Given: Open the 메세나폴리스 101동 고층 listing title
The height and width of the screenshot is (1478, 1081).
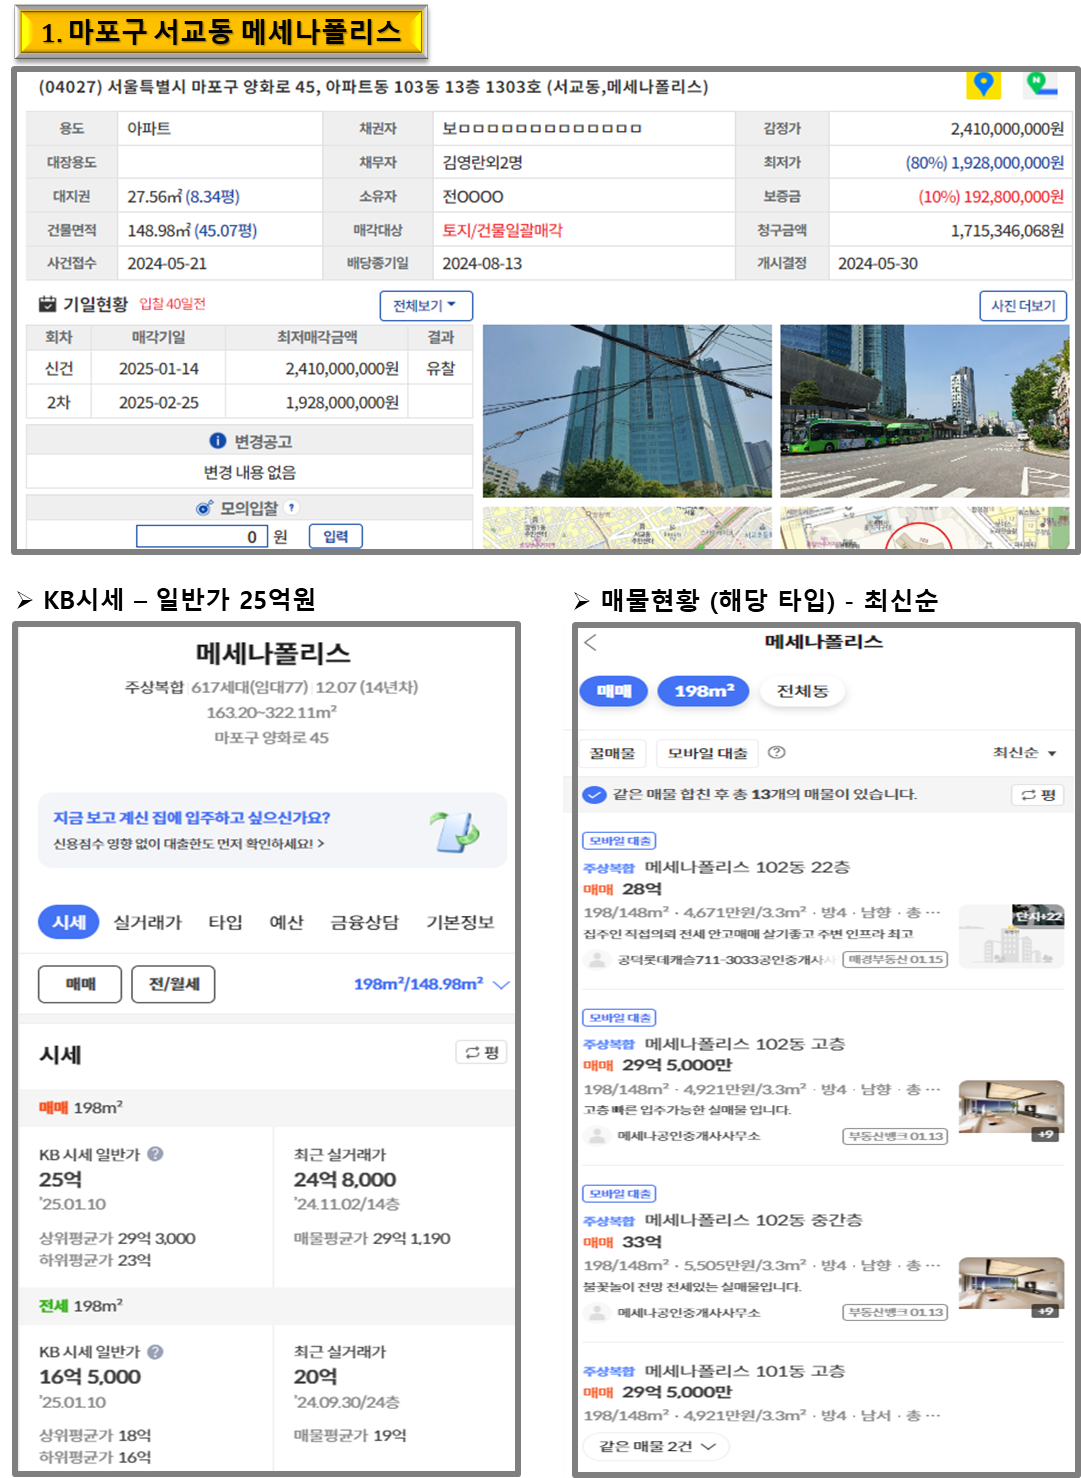Looking at the screenshot, I should pyautogui.click(x=745, y=1371).
